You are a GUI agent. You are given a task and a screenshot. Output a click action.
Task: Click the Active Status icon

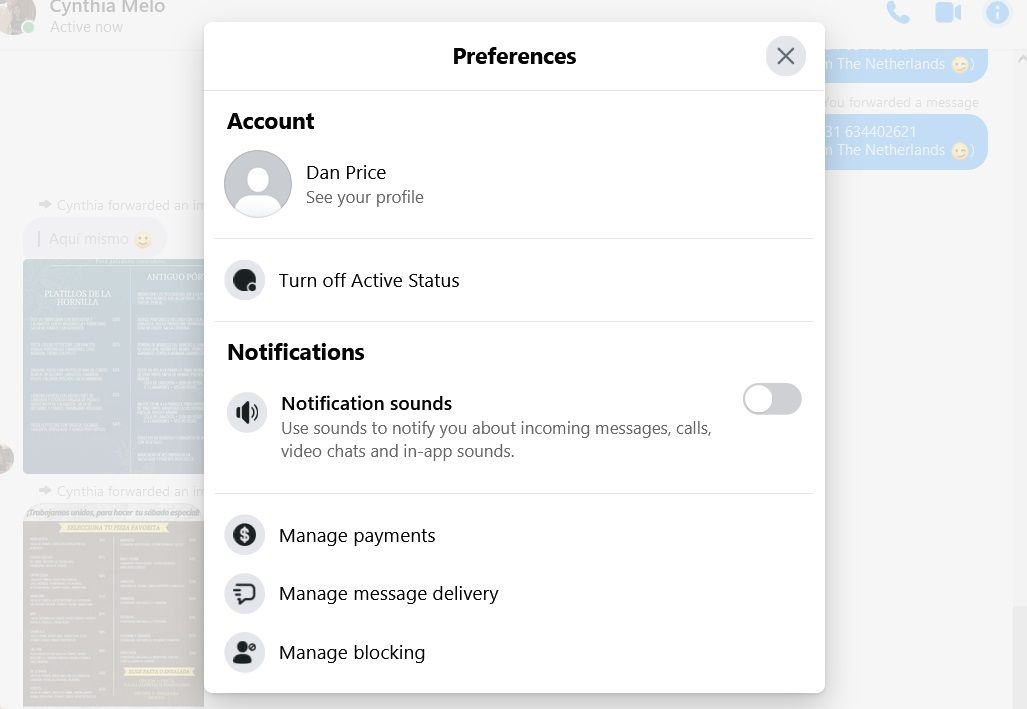point(245,281)
